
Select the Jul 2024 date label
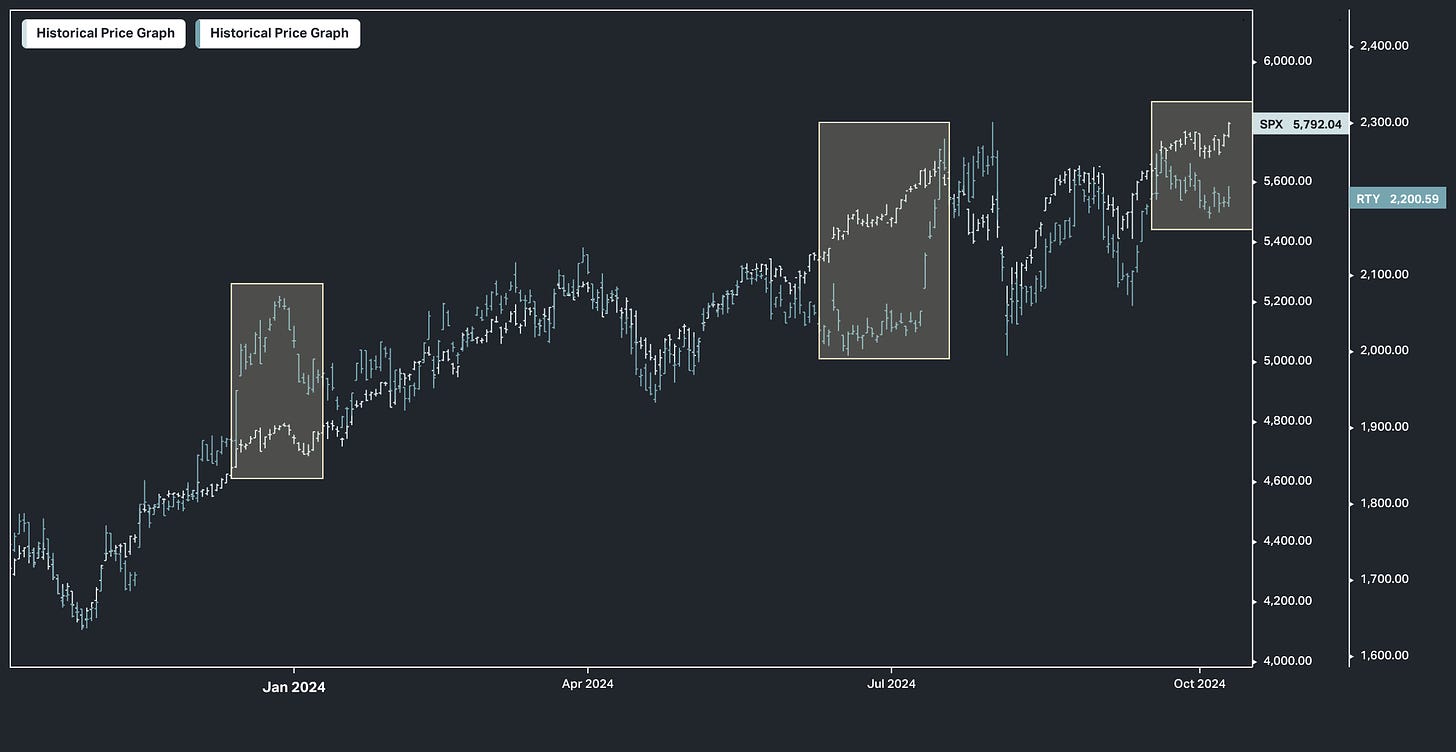click(x=891, y=684)
